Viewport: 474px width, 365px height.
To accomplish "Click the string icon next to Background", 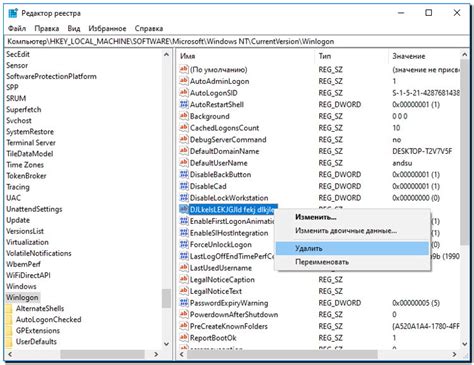I will [184, 116].
